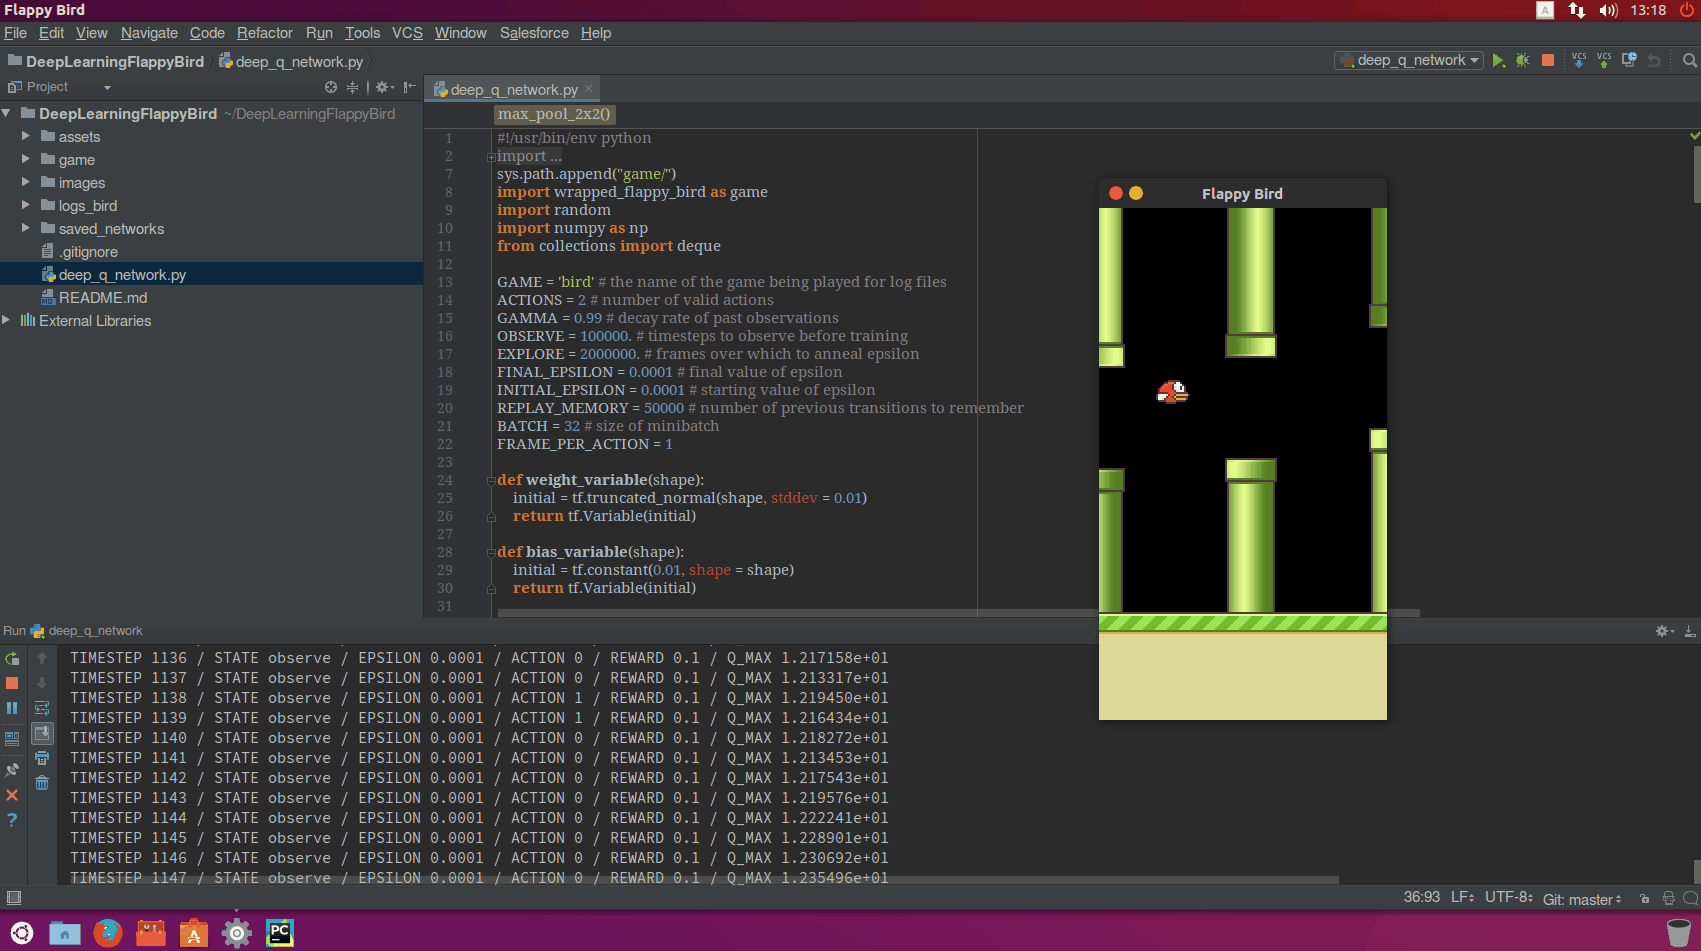Open the File menu
The image size is (1701, 951).
15,33
